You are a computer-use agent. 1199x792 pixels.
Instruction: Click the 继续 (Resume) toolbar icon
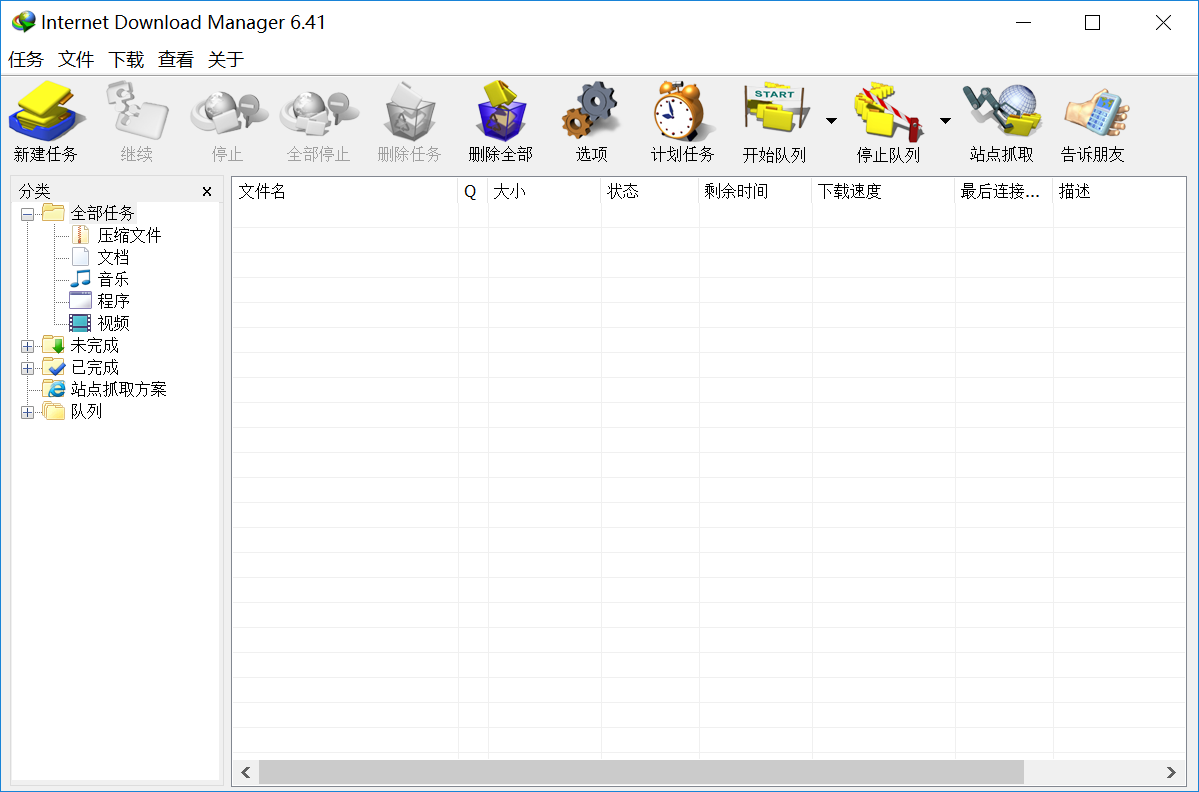pos(136,120)
